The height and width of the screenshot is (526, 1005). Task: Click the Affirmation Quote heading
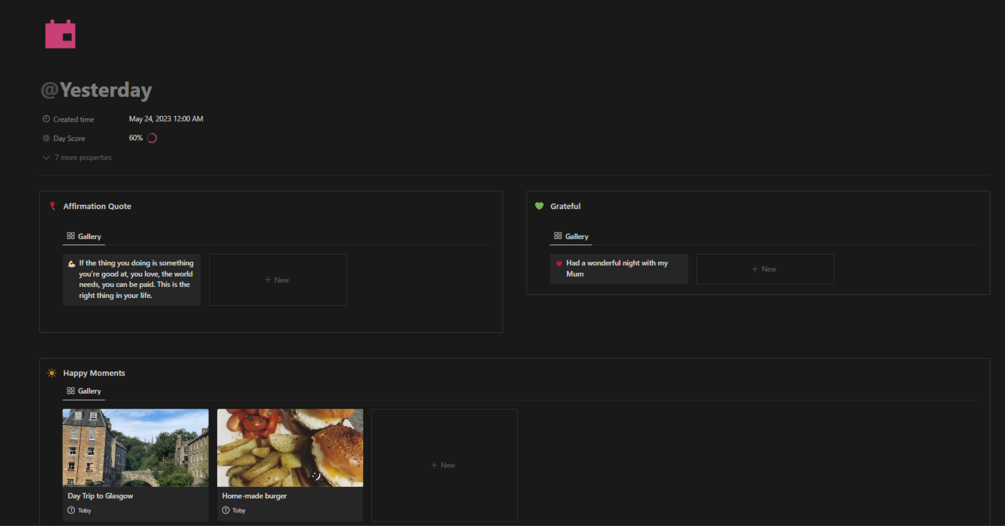[x=97, y=206]
